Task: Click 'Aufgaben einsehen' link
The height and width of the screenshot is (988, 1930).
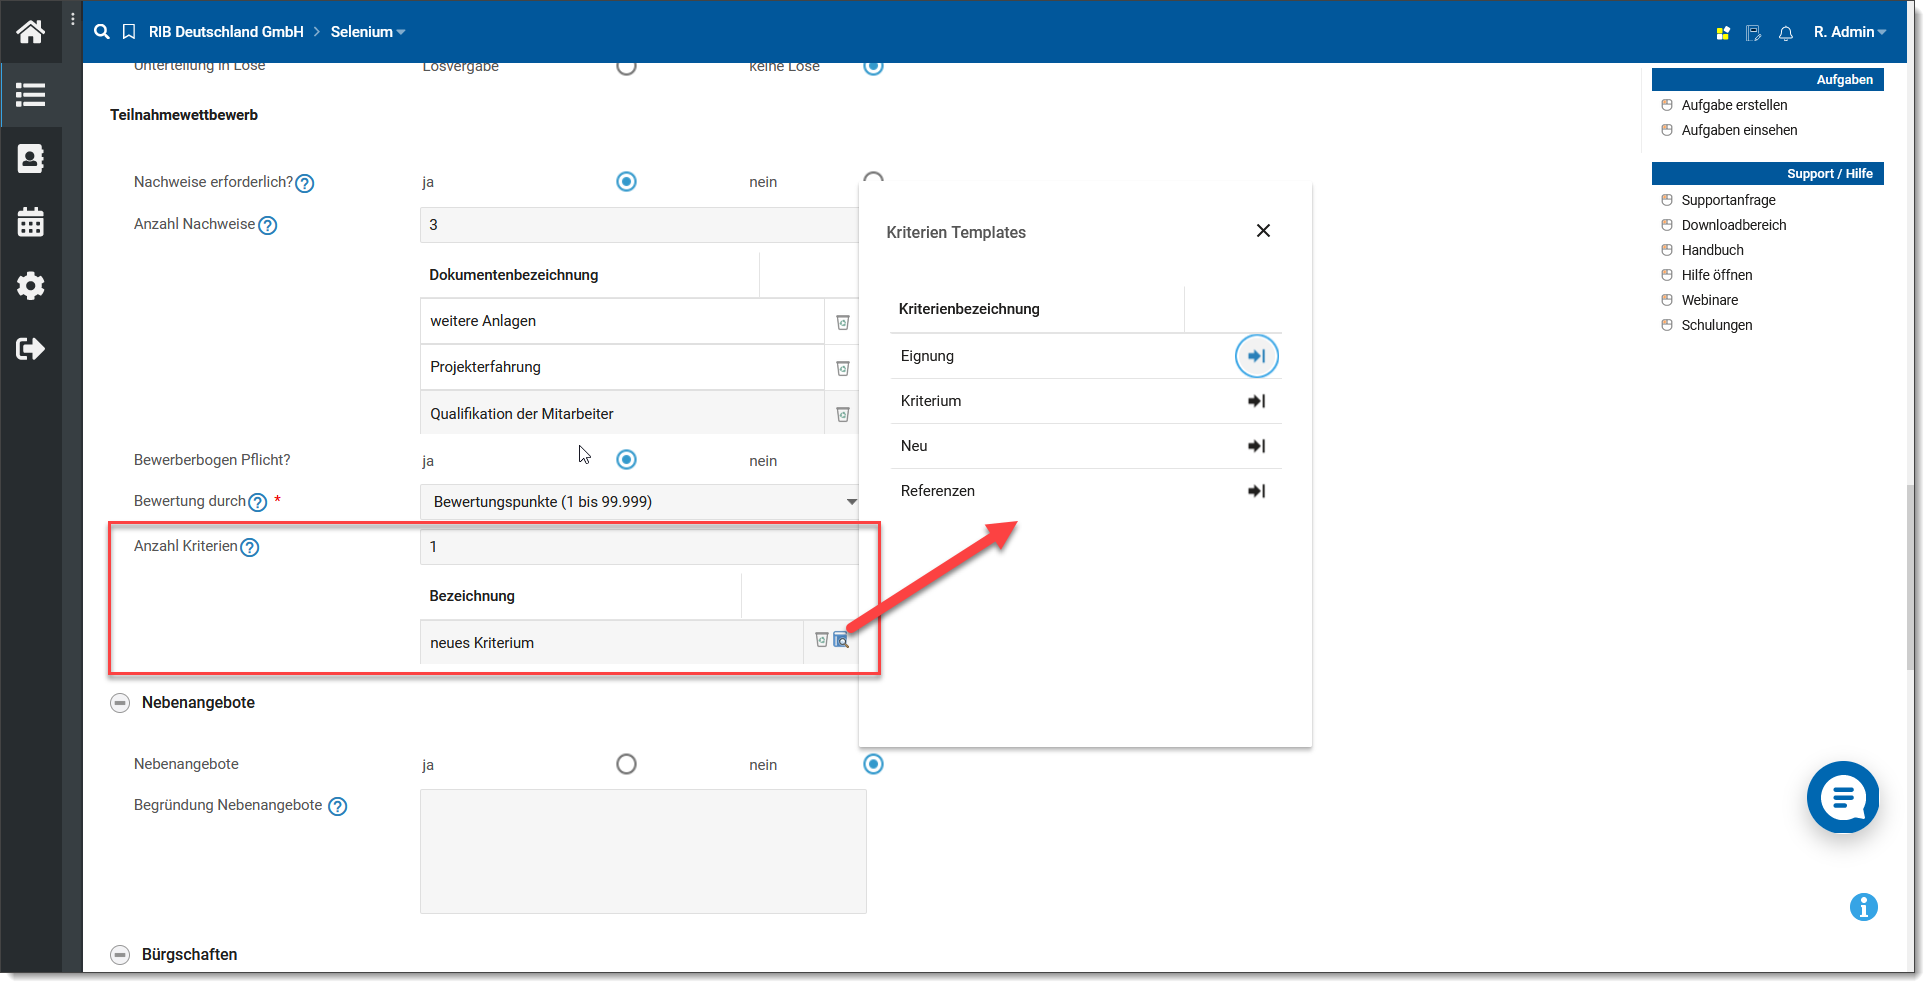Action: (x=1739, y=130)
